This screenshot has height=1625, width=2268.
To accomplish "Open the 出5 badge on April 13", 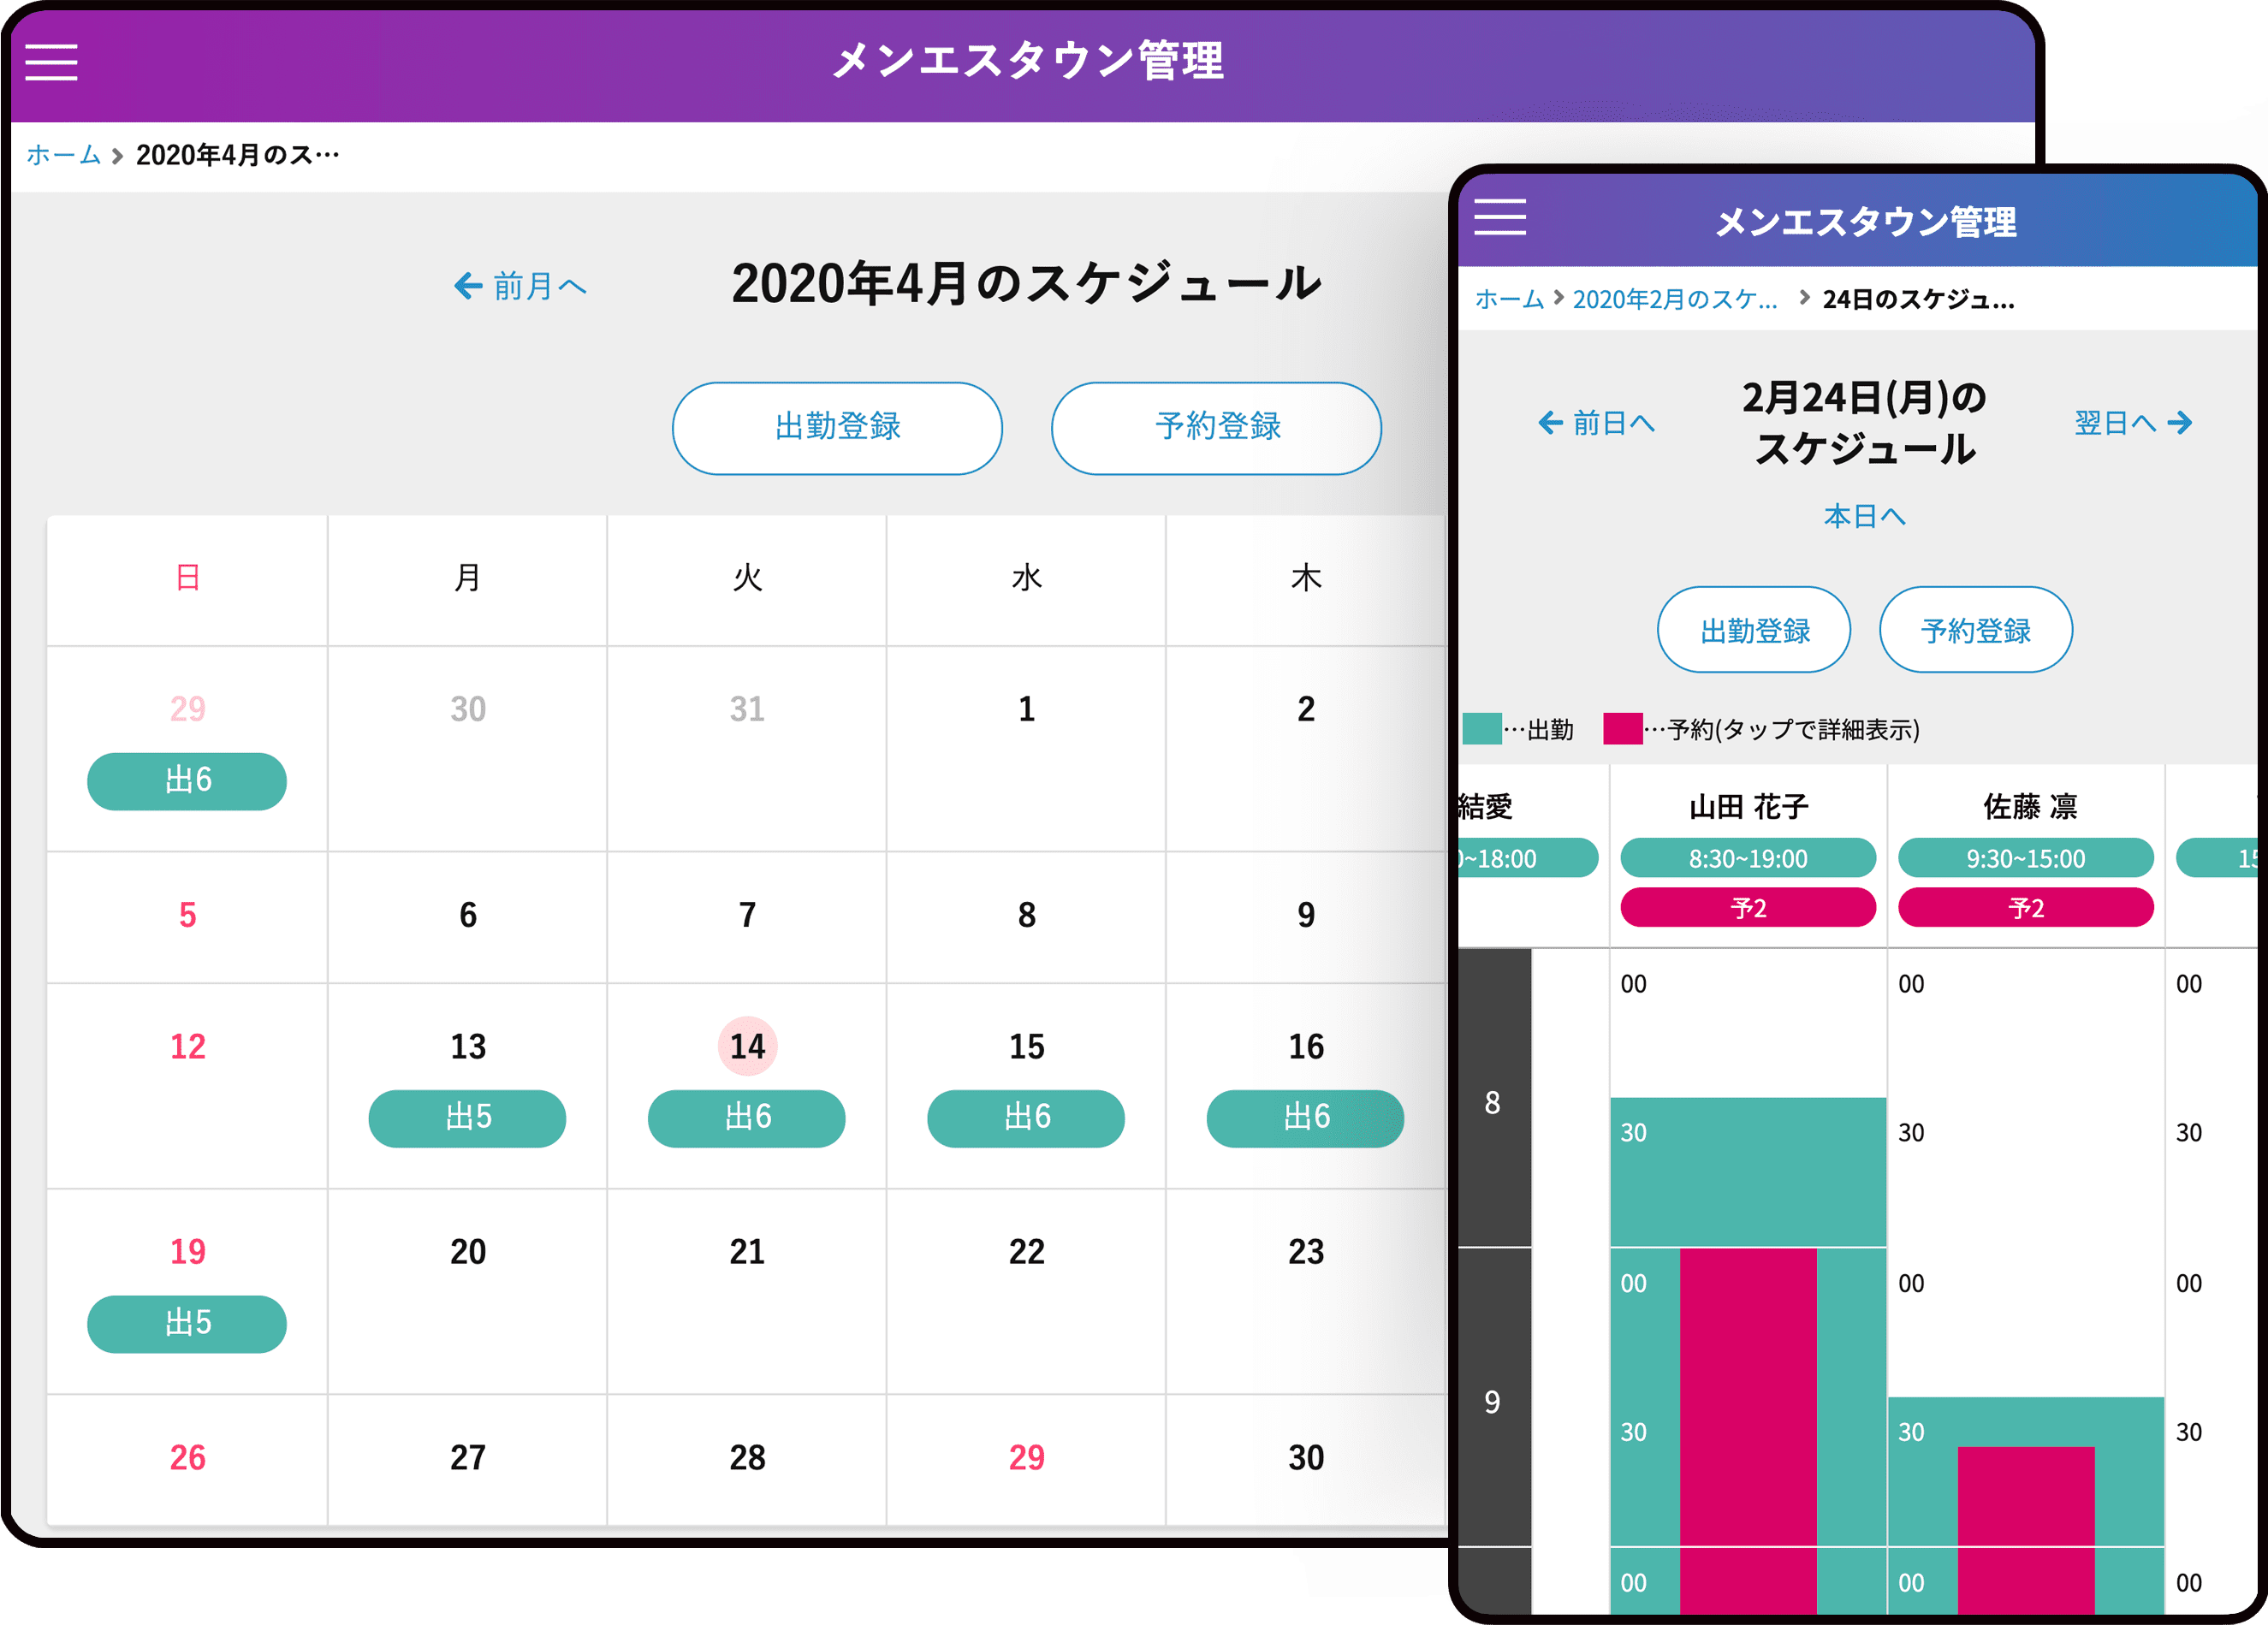I will [x=467, y=1118].
